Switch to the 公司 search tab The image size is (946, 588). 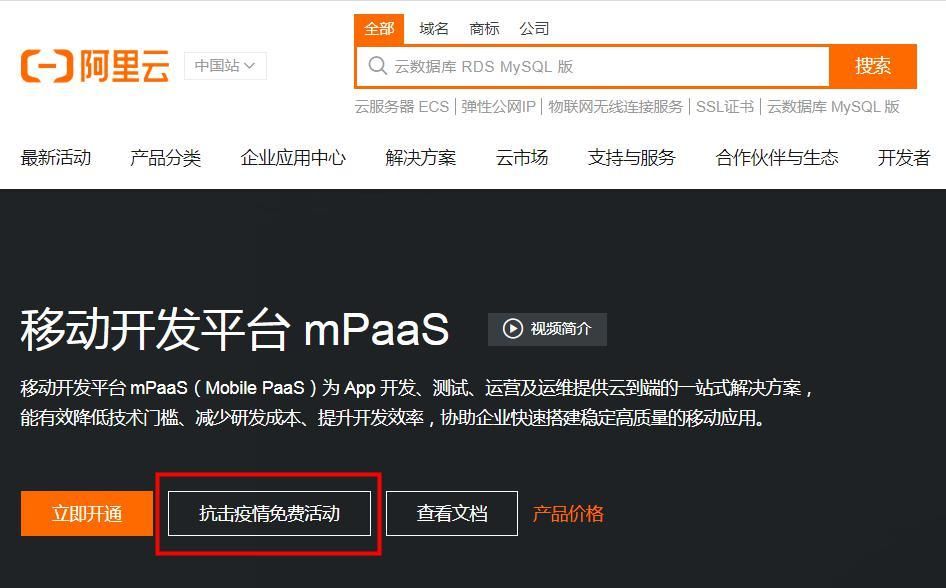pos(534,29)
